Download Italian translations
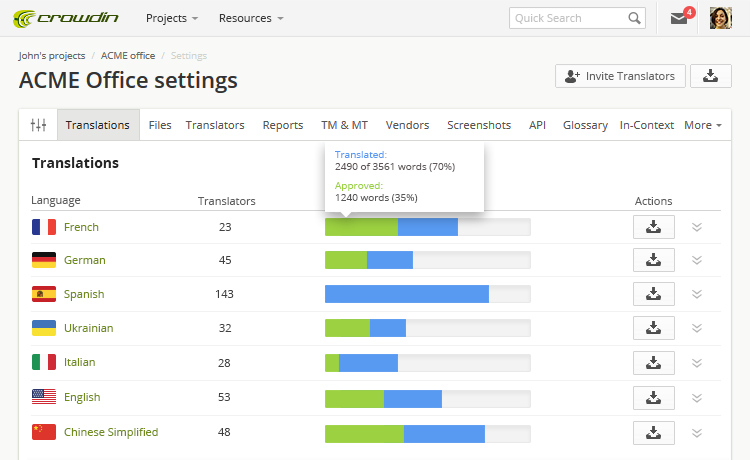This screenshot has width=750, height=460. pos(653,363)
